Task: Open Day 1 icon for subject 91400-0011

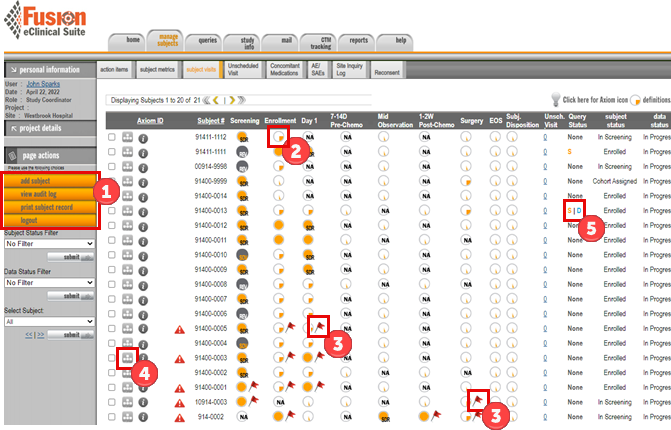Action: [308, 240]
